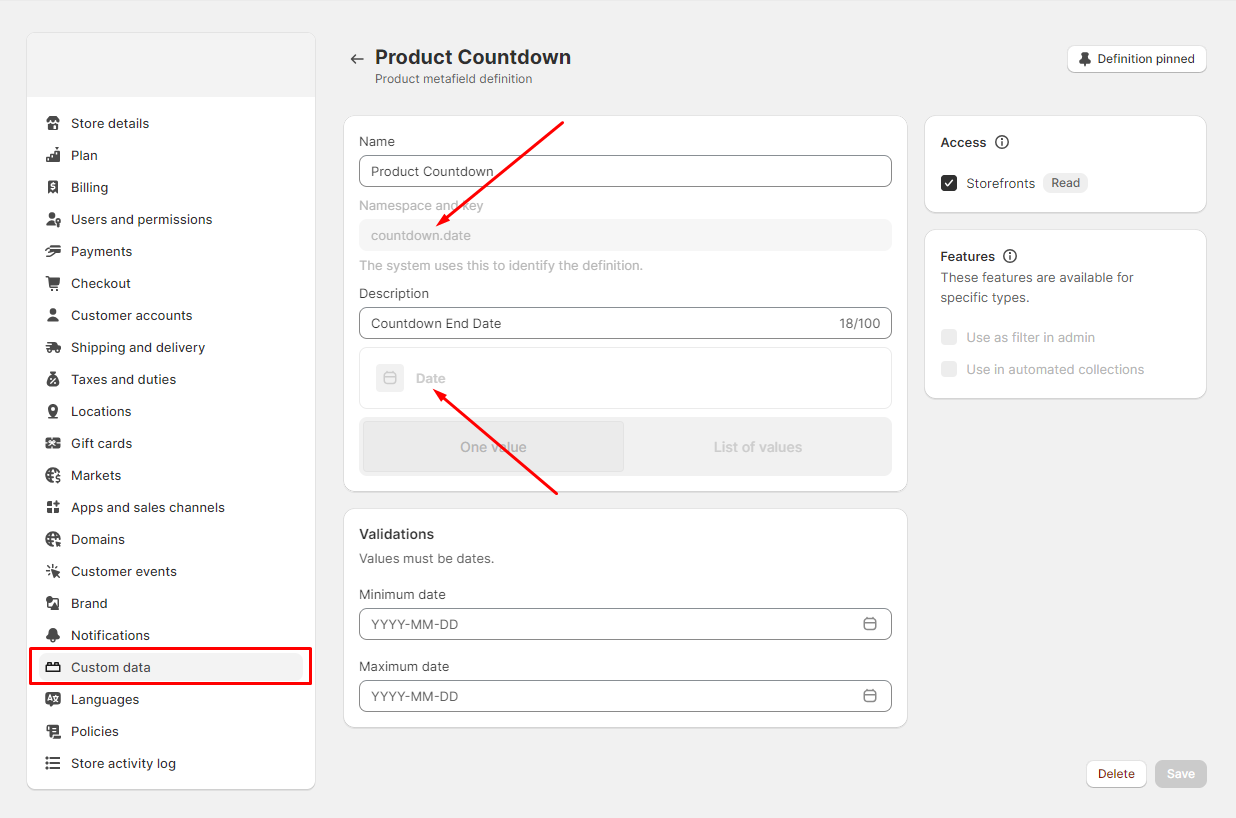Open the Maximum date calendar picker icon
The height and width of the screenshot is (818, 1236).
point(870,696)
